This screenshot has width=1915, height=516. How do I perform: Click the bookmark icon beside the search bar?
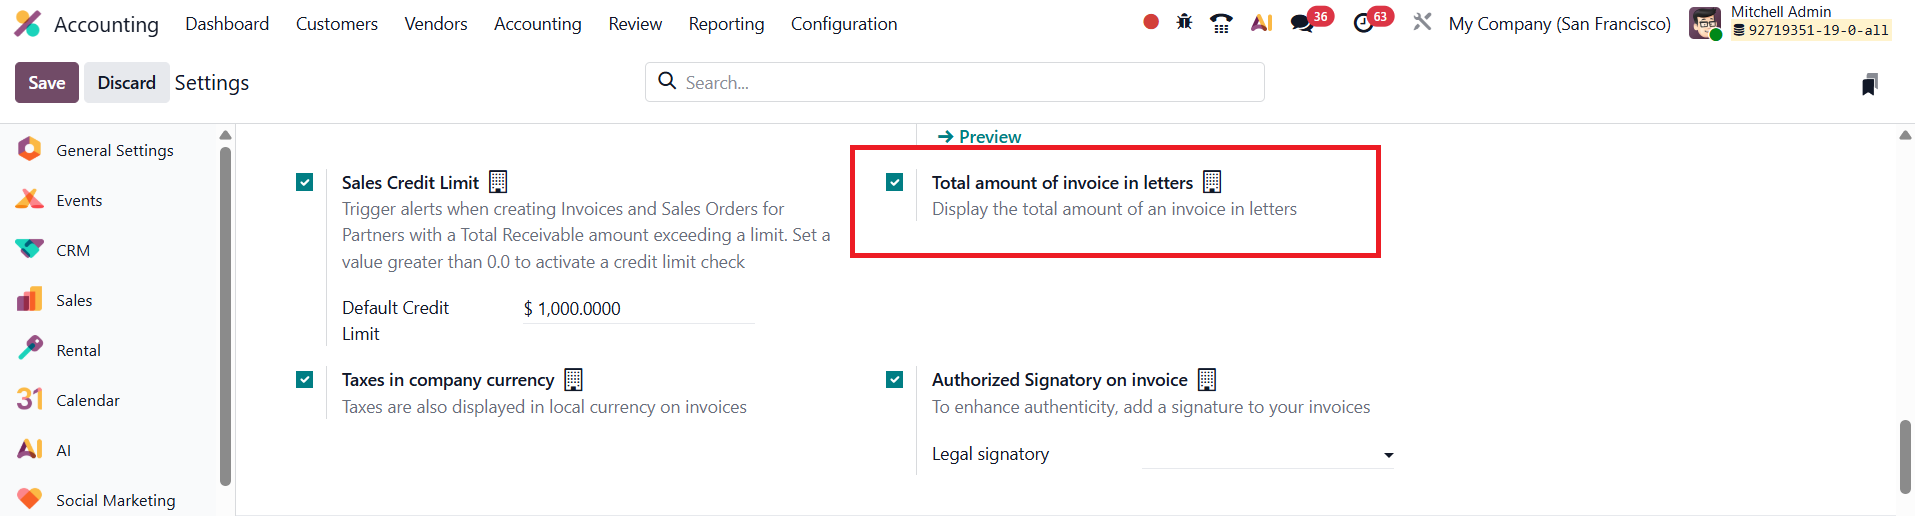[1869, 84]
